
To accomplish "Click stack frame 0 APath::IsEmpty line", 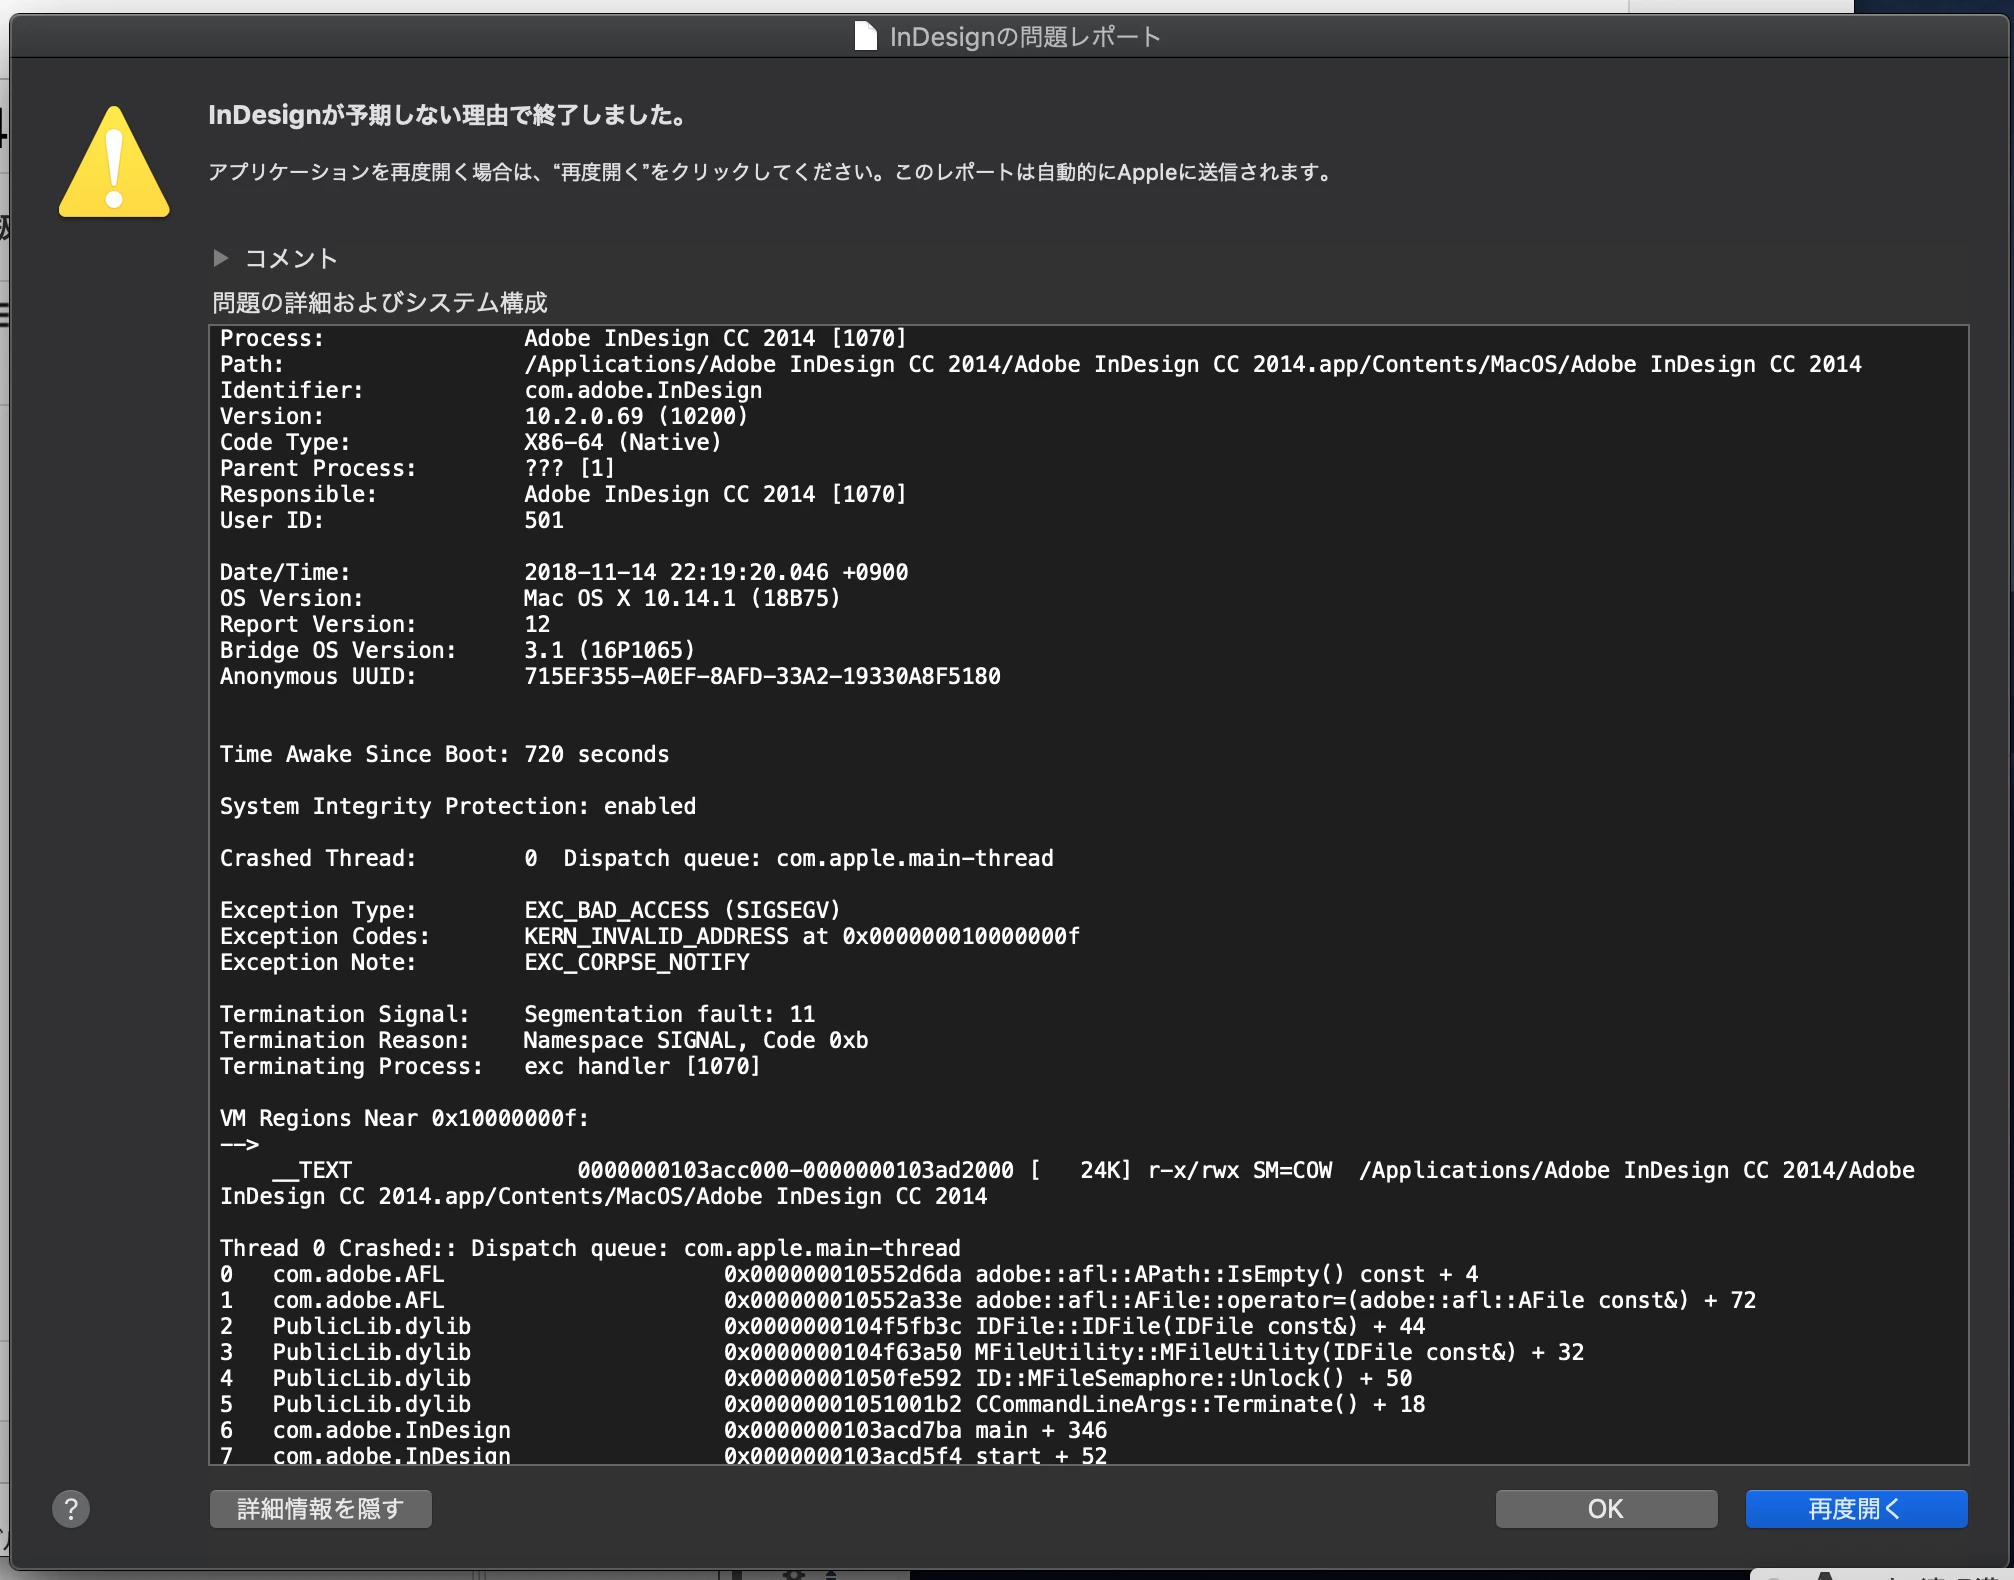I will (848, 1274).
